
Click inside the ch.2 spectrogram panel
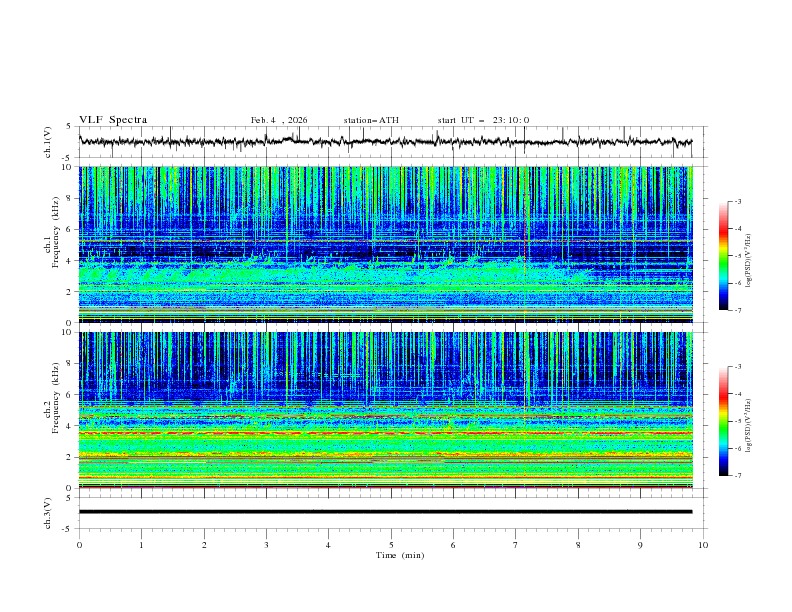click(385, 410)
